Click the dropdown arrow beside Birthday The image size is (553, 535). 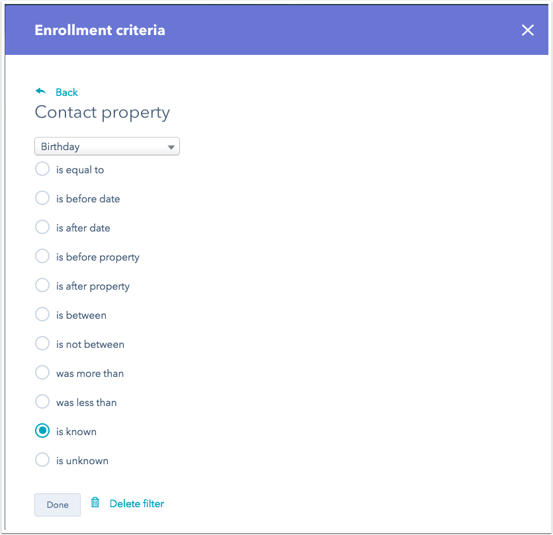pyautogui.click(x=171, y=147)
